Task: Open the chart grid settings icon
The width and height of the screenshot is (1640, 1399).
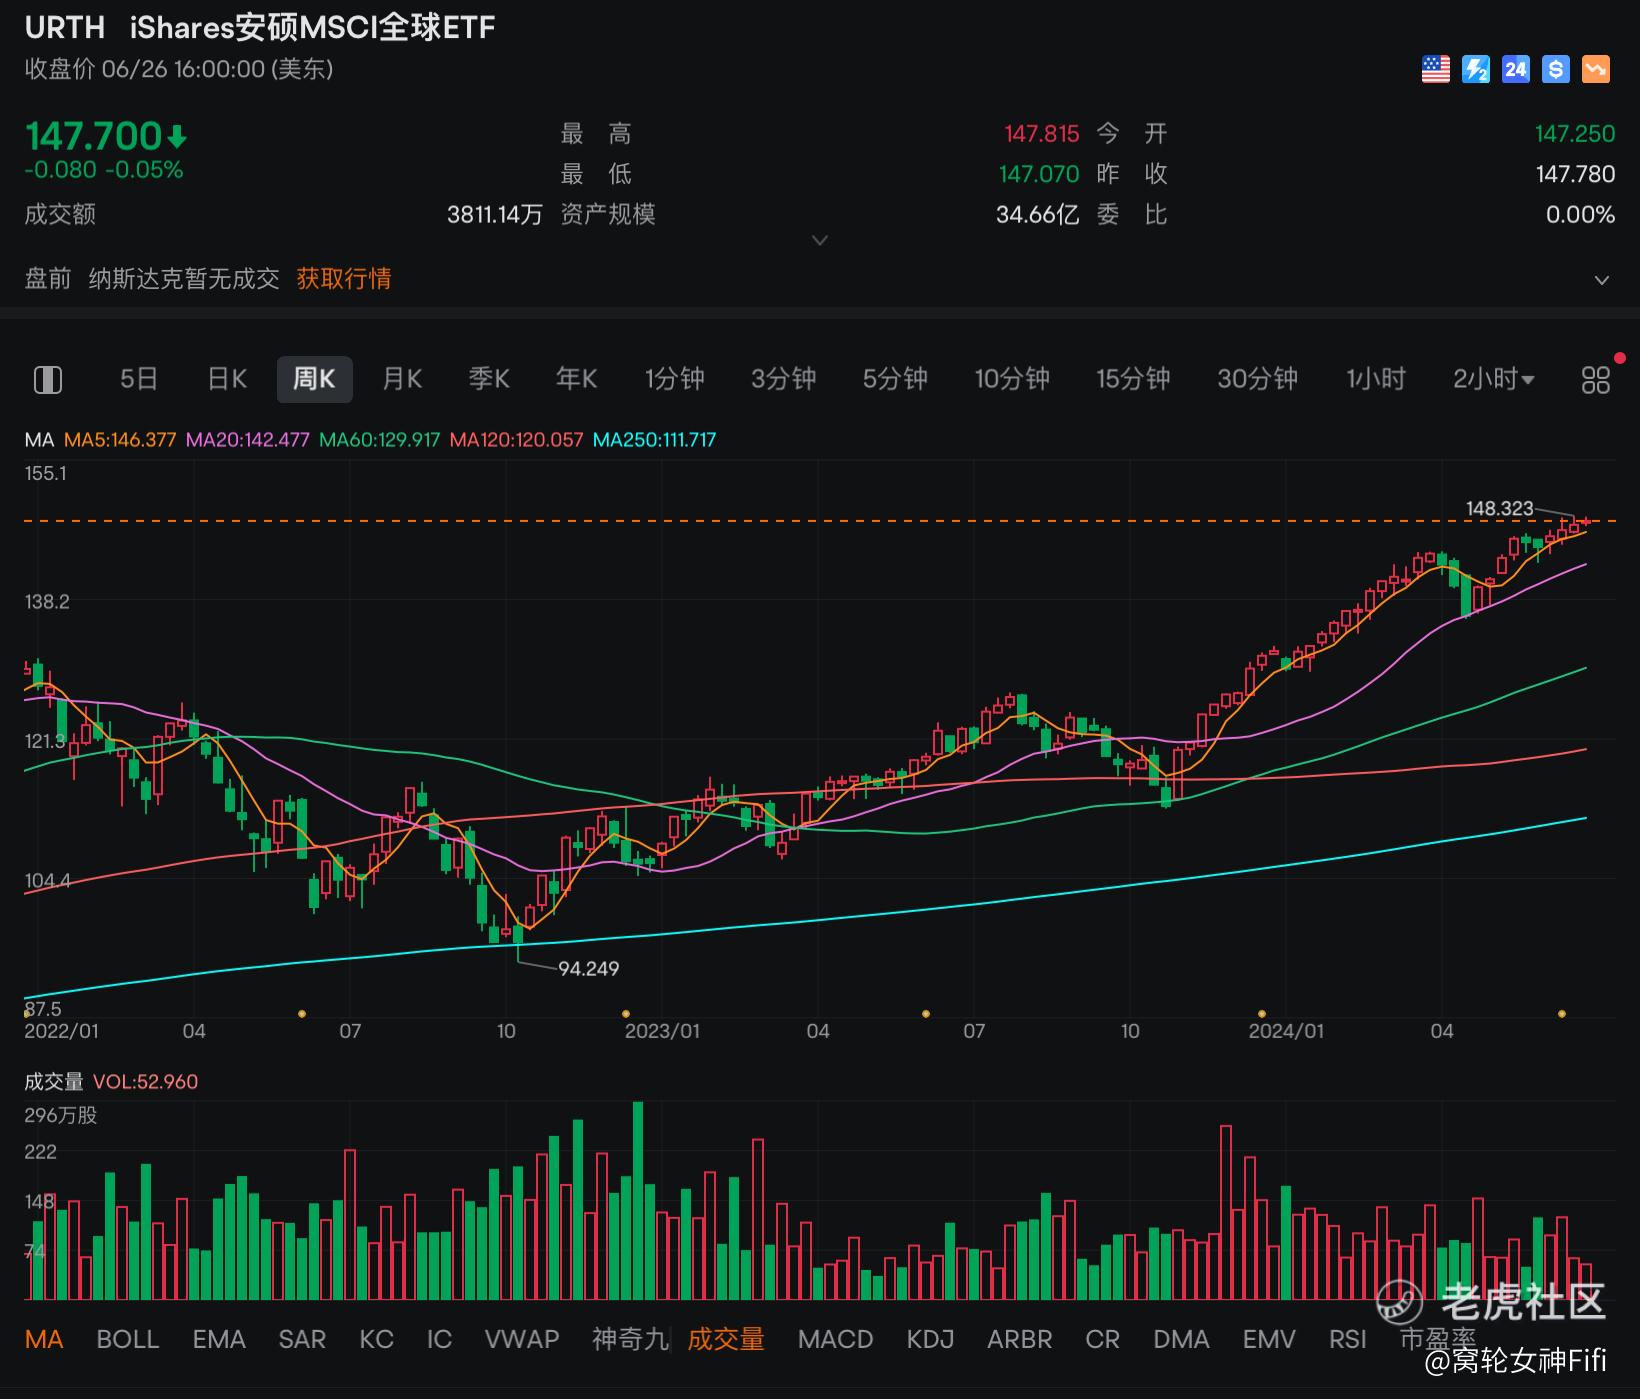Action: pyautogui.click(x=1595, y=379)
